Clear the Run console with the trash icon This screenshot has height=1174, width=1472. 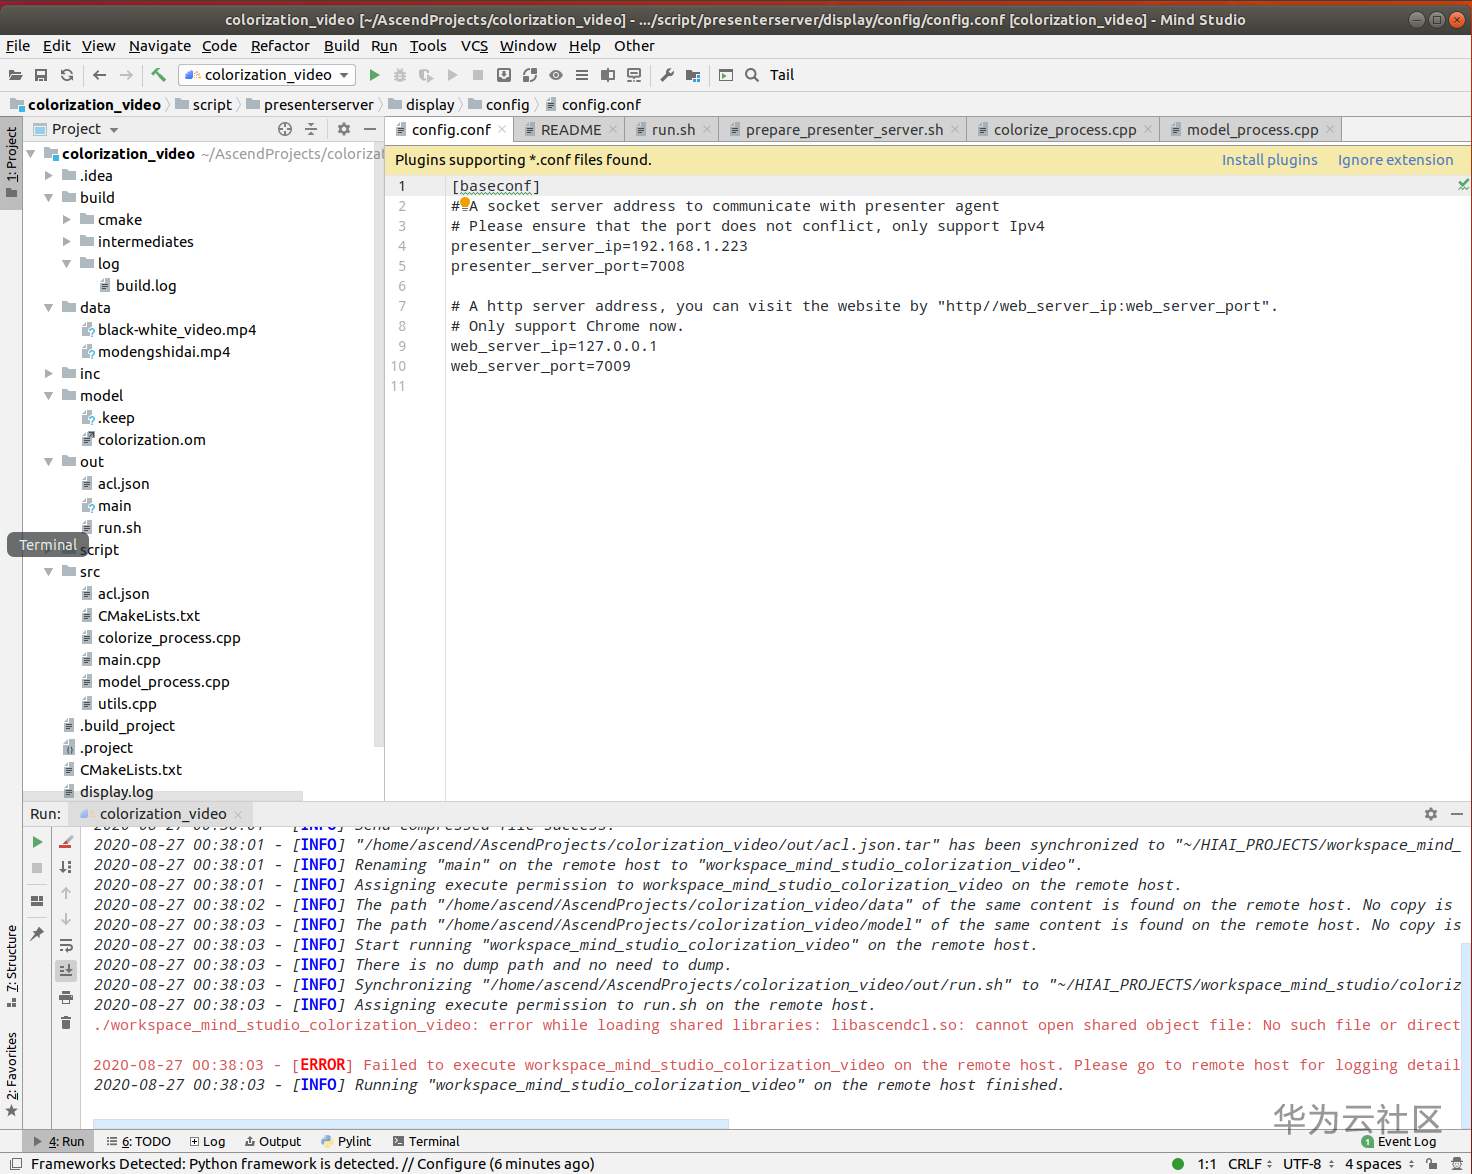66,1022
